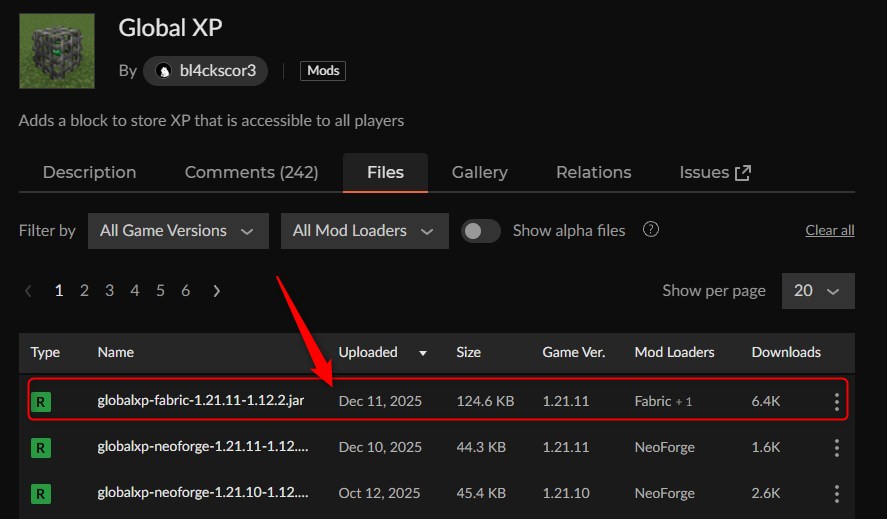Viewport: 887px width, 519px height.
Task: Open the Show per page 20 dropdown
Action: pyautogui.click(x=818, y=291)
